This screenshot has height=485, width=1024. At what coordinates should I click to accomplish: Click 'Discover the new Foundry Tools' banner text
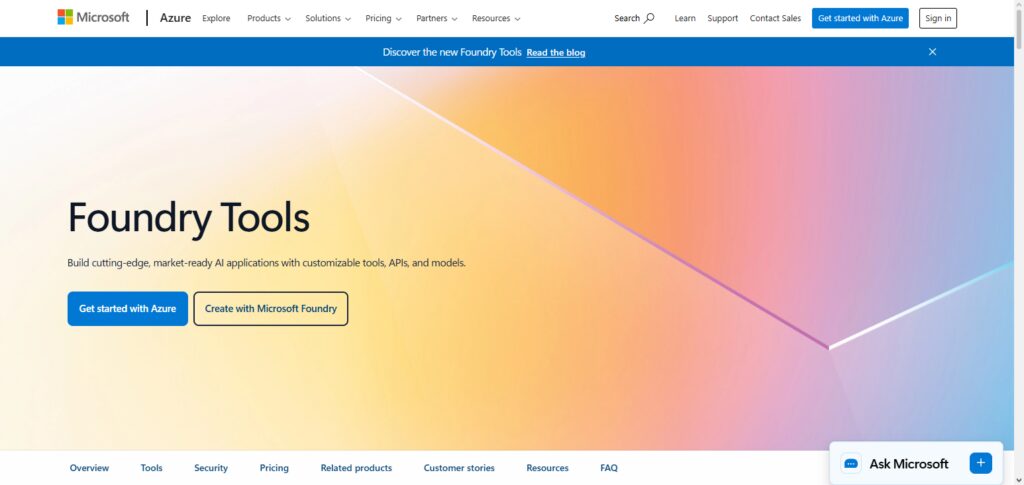coord(452,52)
